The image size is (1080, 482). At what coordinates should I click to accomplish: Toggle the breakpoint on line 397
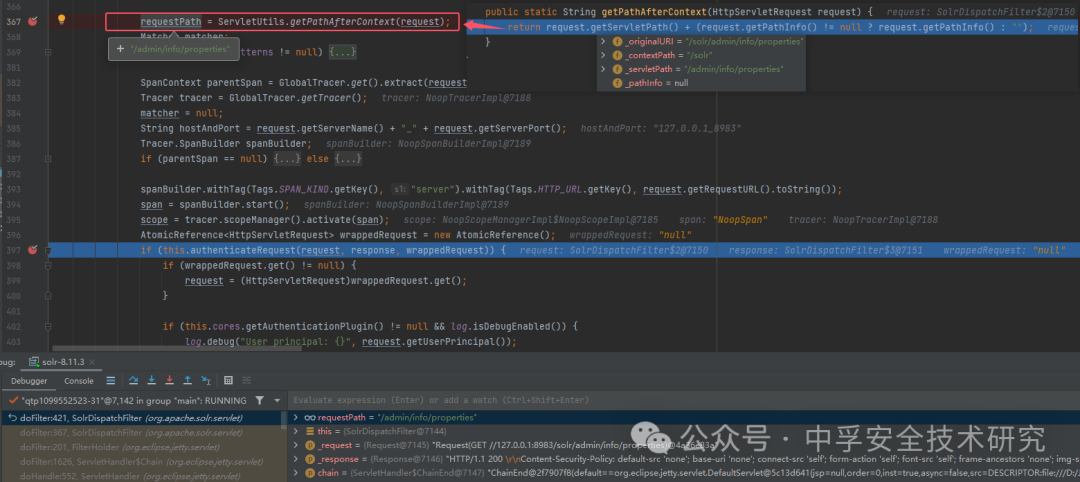(x=32, y=249)
